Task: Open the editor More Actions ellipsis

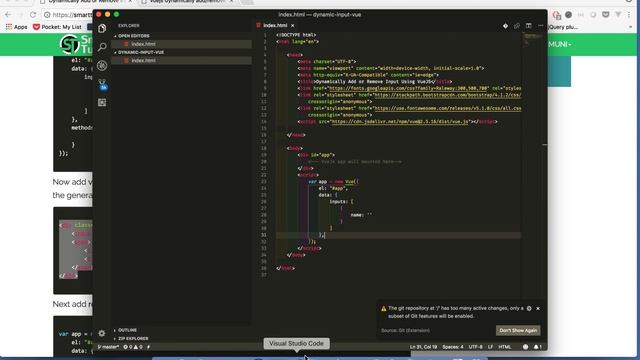Action: tap(540, 26)
